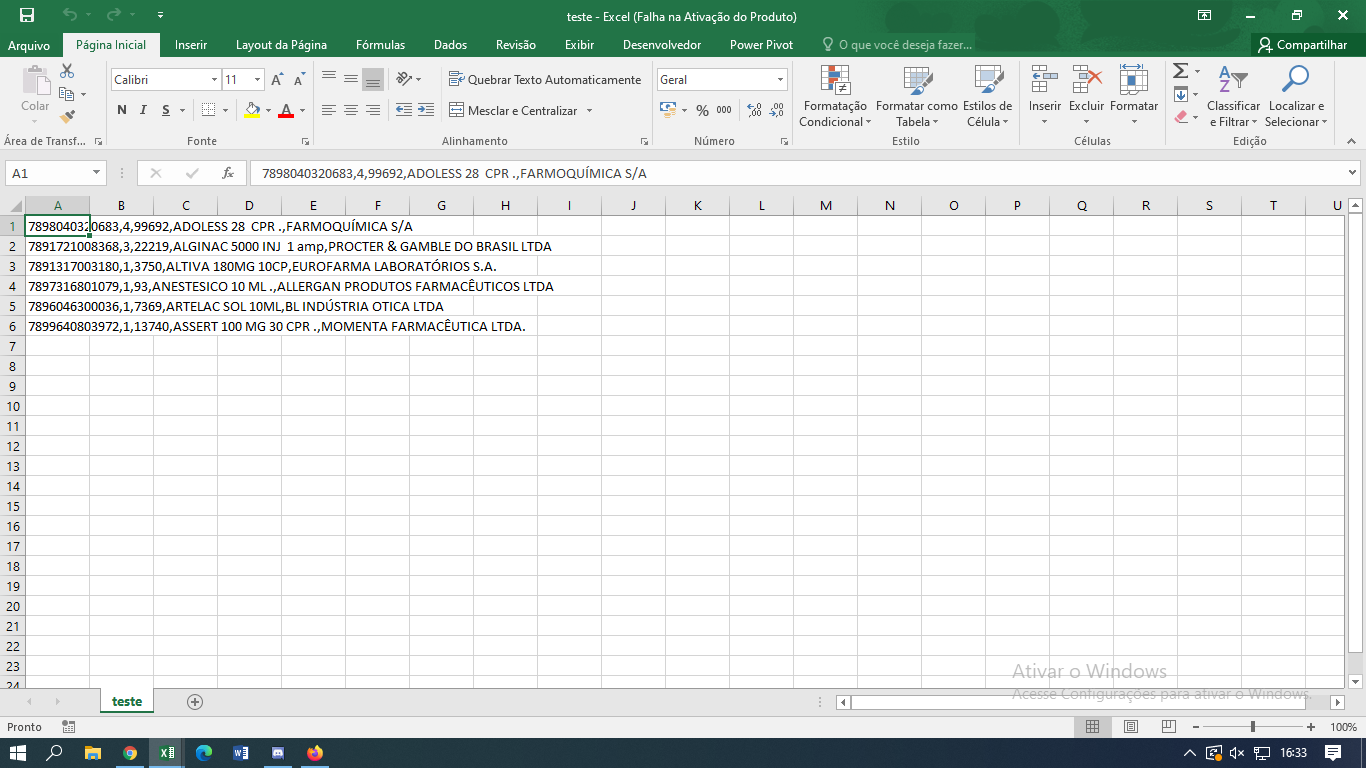Switch to the Inserir ribbon tab
This screenshot has height=768, width=1366.
(x=191, y=45)
